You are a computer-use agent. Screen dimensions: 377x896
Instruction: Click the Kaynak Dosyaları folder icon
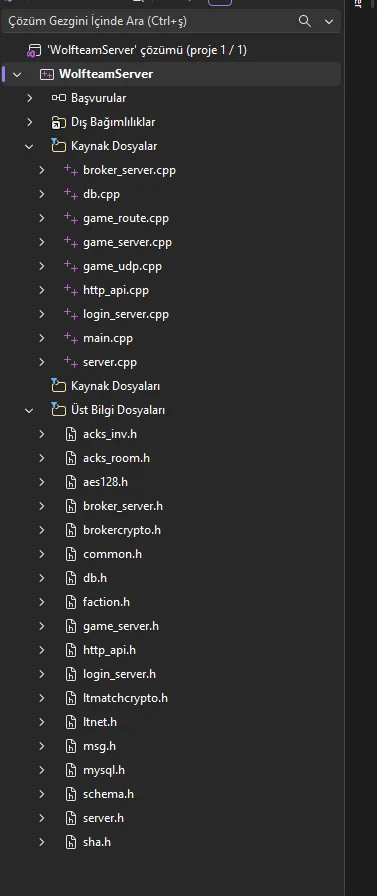tap(58, 386)
